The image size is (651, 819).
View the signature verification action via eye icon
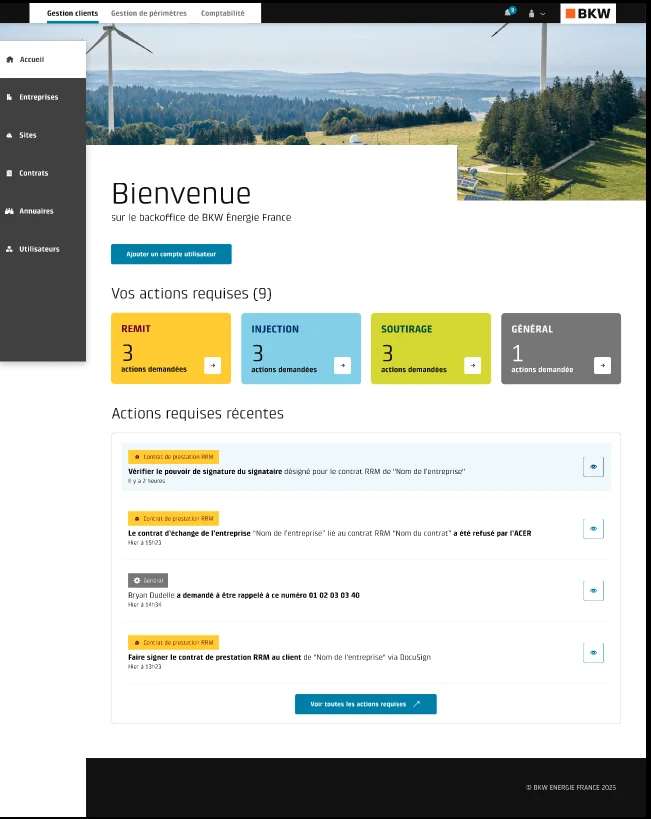[x=594, y=467]
